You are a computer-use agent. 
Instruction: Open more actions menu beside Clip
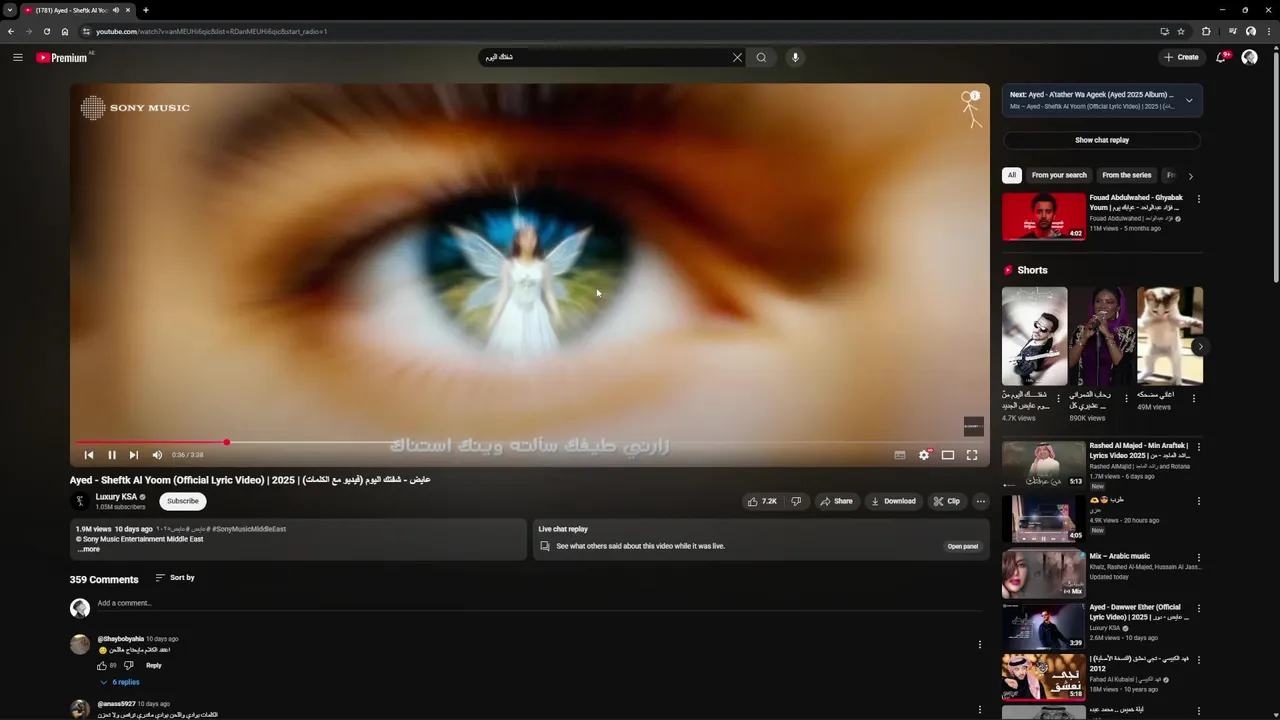tap(981, 501)
